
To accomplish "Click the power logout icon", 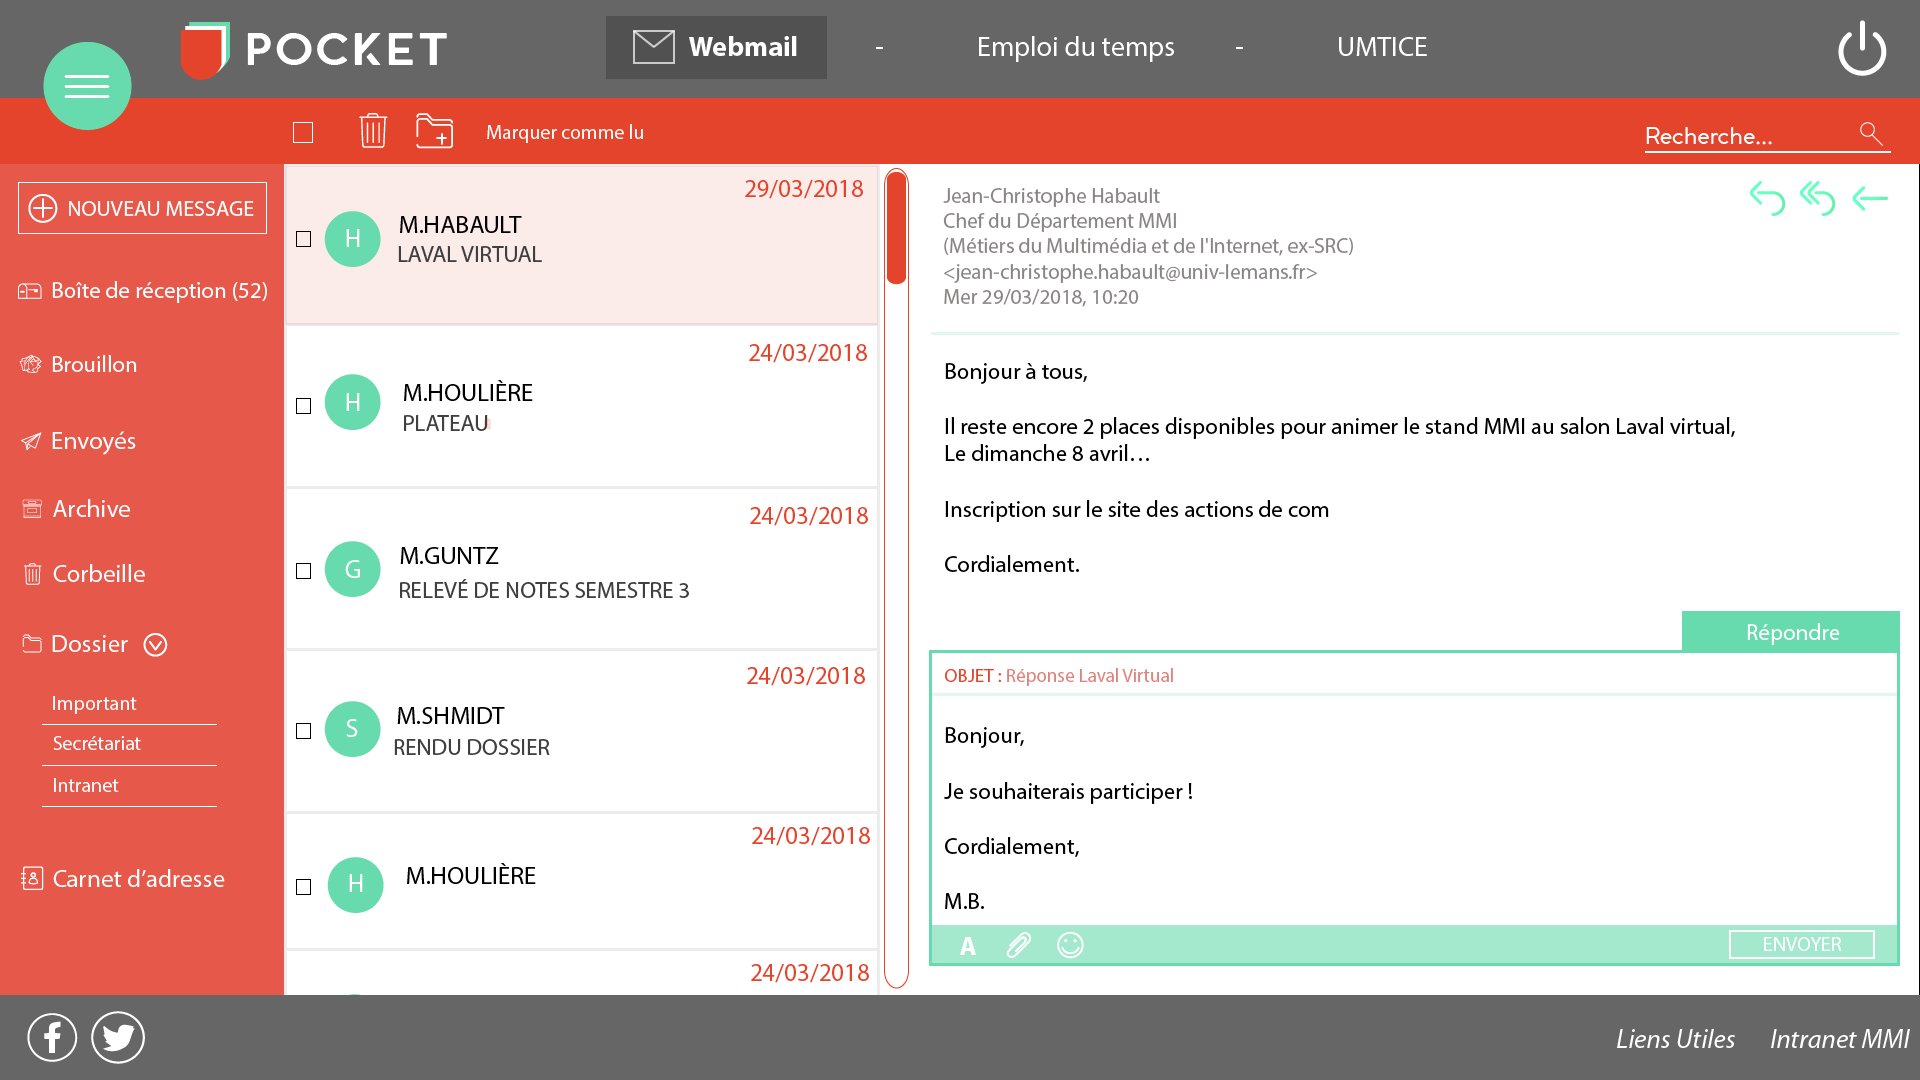I will [1862, 48].
